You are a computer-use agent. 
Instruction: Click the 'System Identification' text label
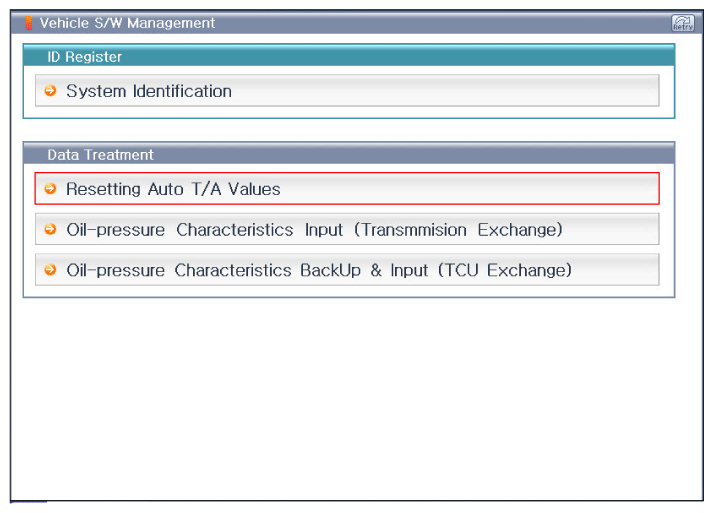(149, 91)
